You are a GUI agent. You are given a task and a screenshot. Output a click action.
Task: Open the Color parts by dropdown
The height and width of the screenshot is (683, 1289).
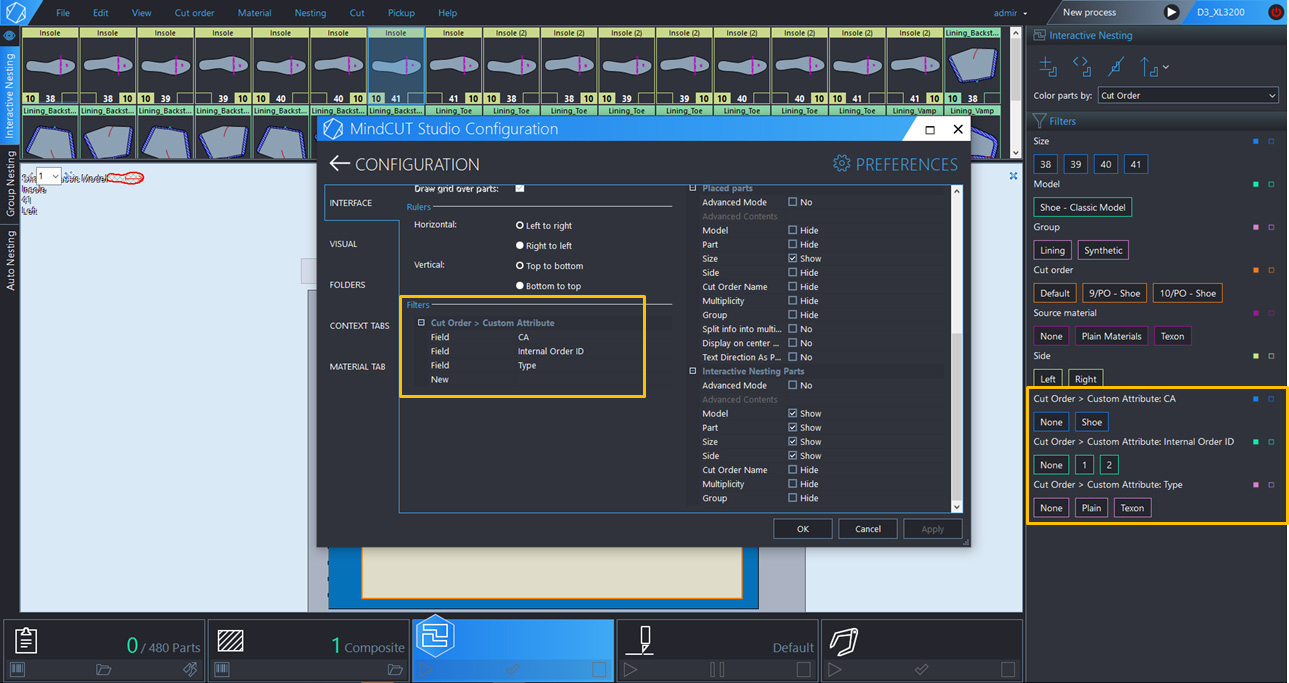pos(1188,95)
